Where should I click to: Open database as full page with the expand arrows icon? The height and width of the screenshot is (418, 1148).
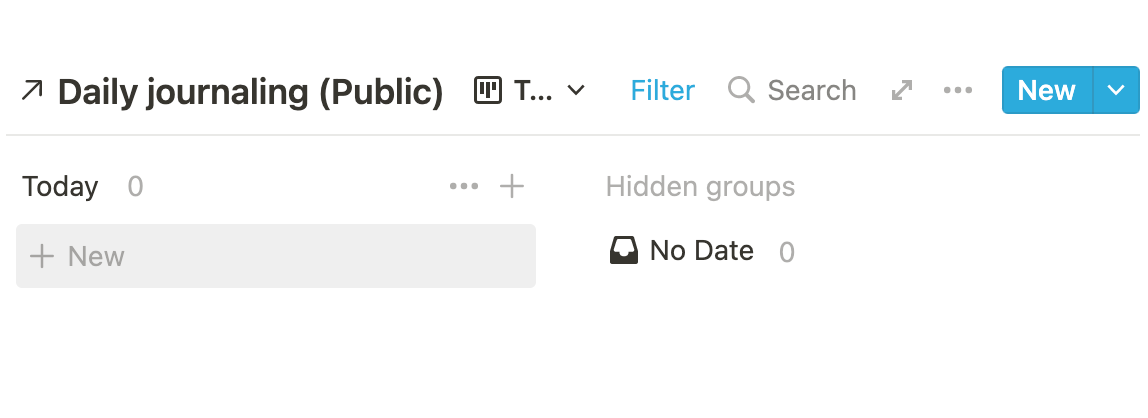click(902, 90)
